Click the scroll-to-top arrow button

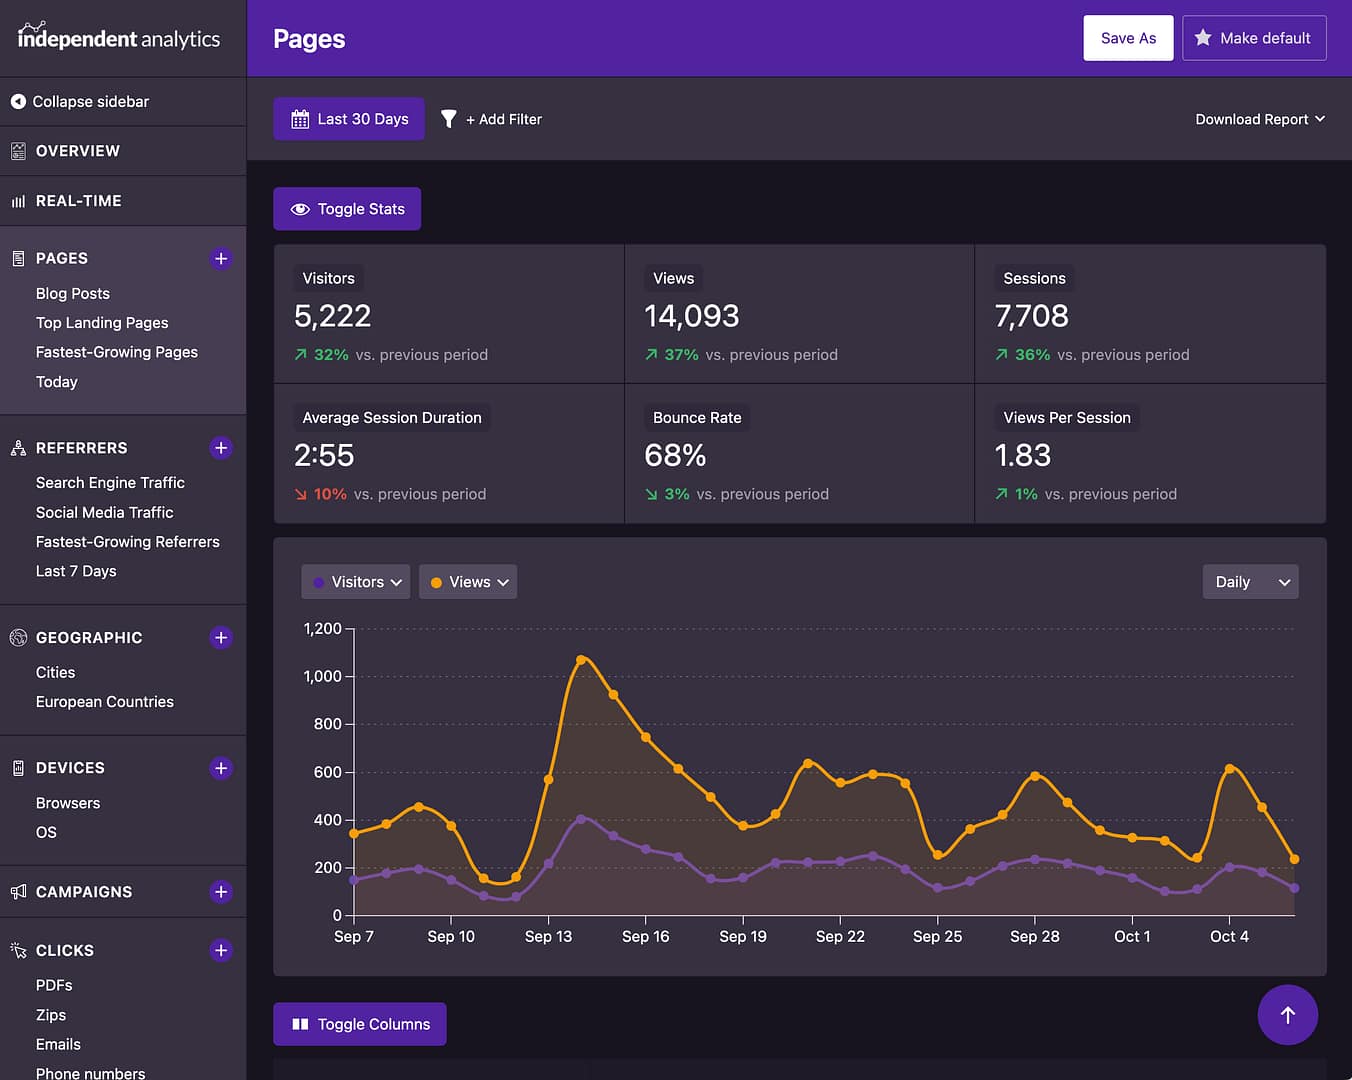point(1287,1015)
